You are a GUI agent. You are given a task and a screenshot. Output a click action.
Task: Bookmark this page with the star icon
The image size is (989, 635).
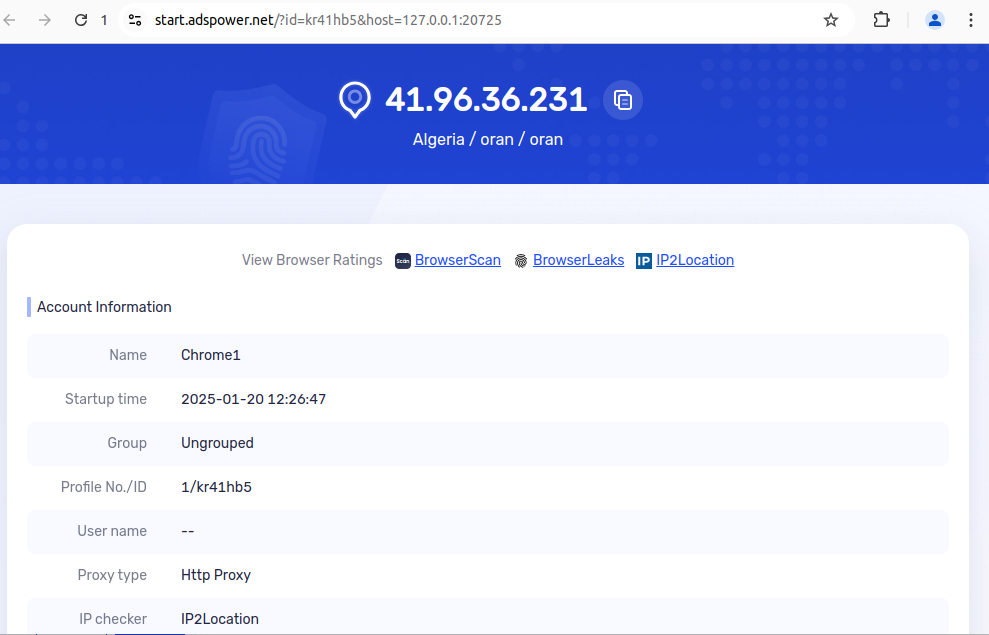click(831, 19)
